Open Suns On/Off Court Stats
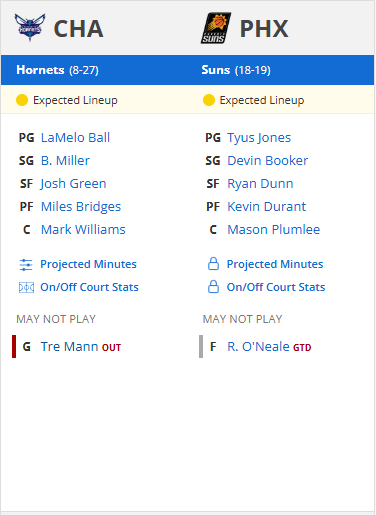376x515 pixels. pyautogui.click(x=276, y=287)
